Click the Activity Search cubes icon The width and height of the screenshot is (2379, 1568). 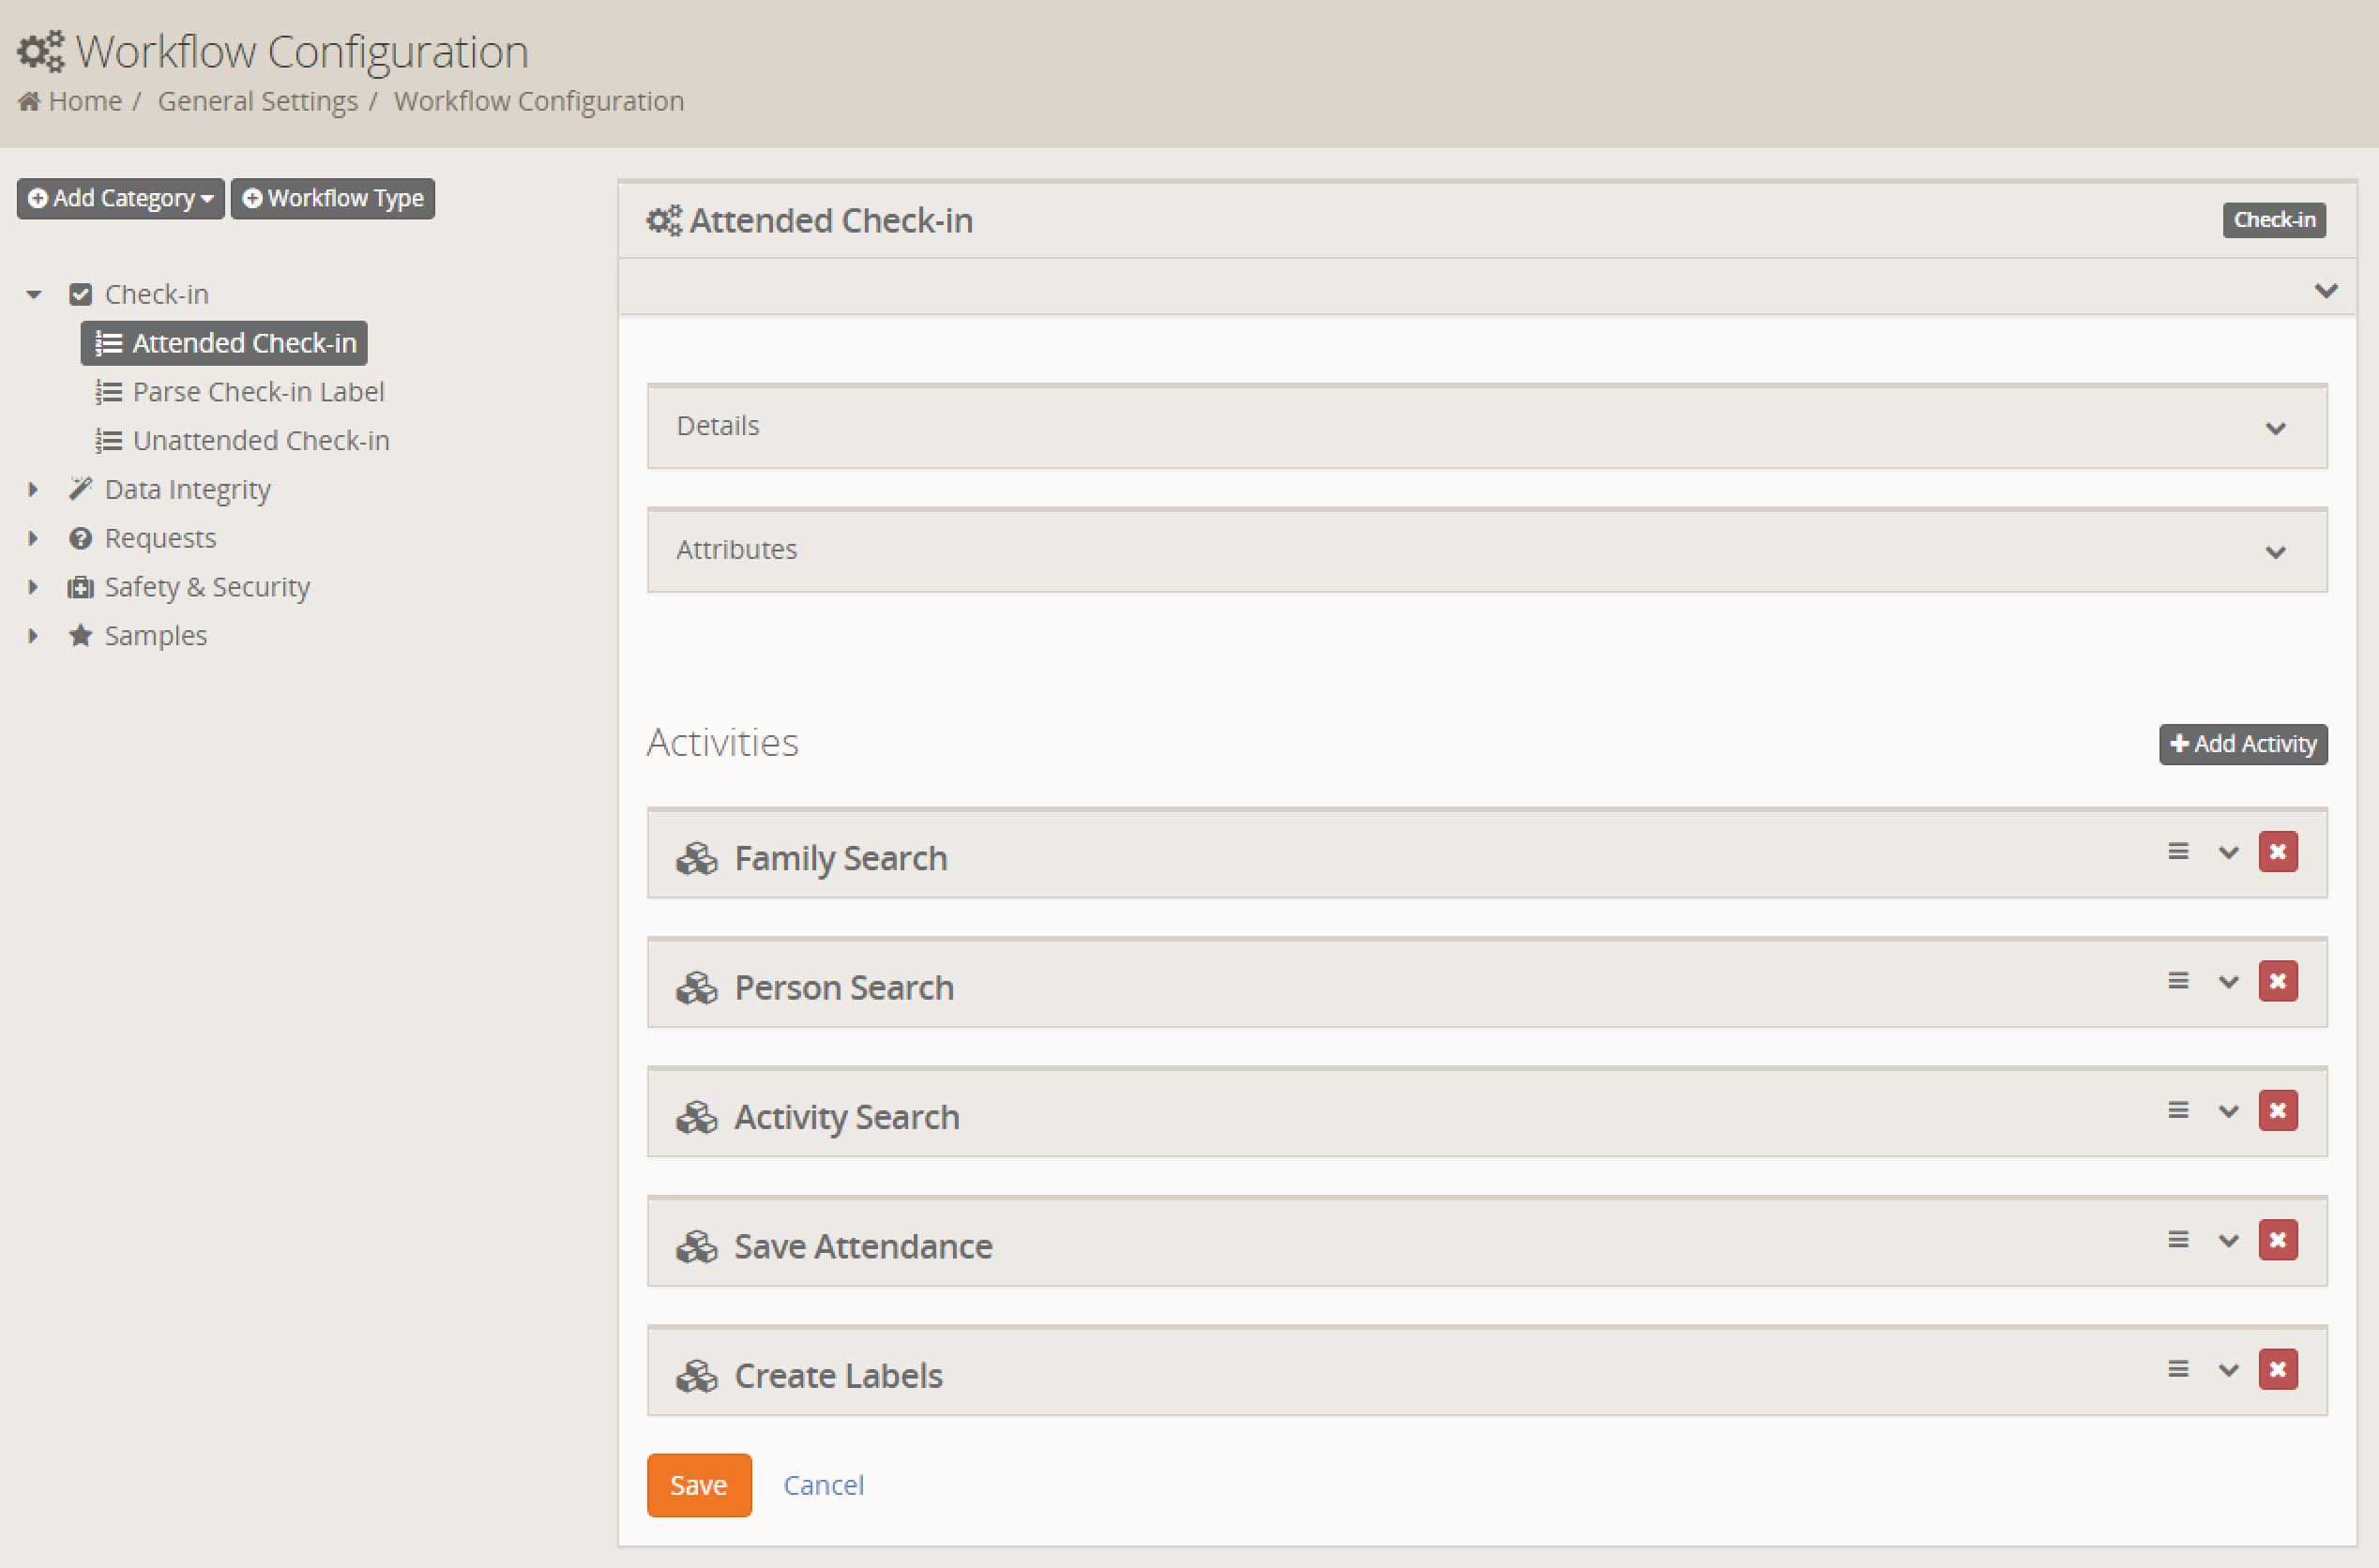(697, 1117)
